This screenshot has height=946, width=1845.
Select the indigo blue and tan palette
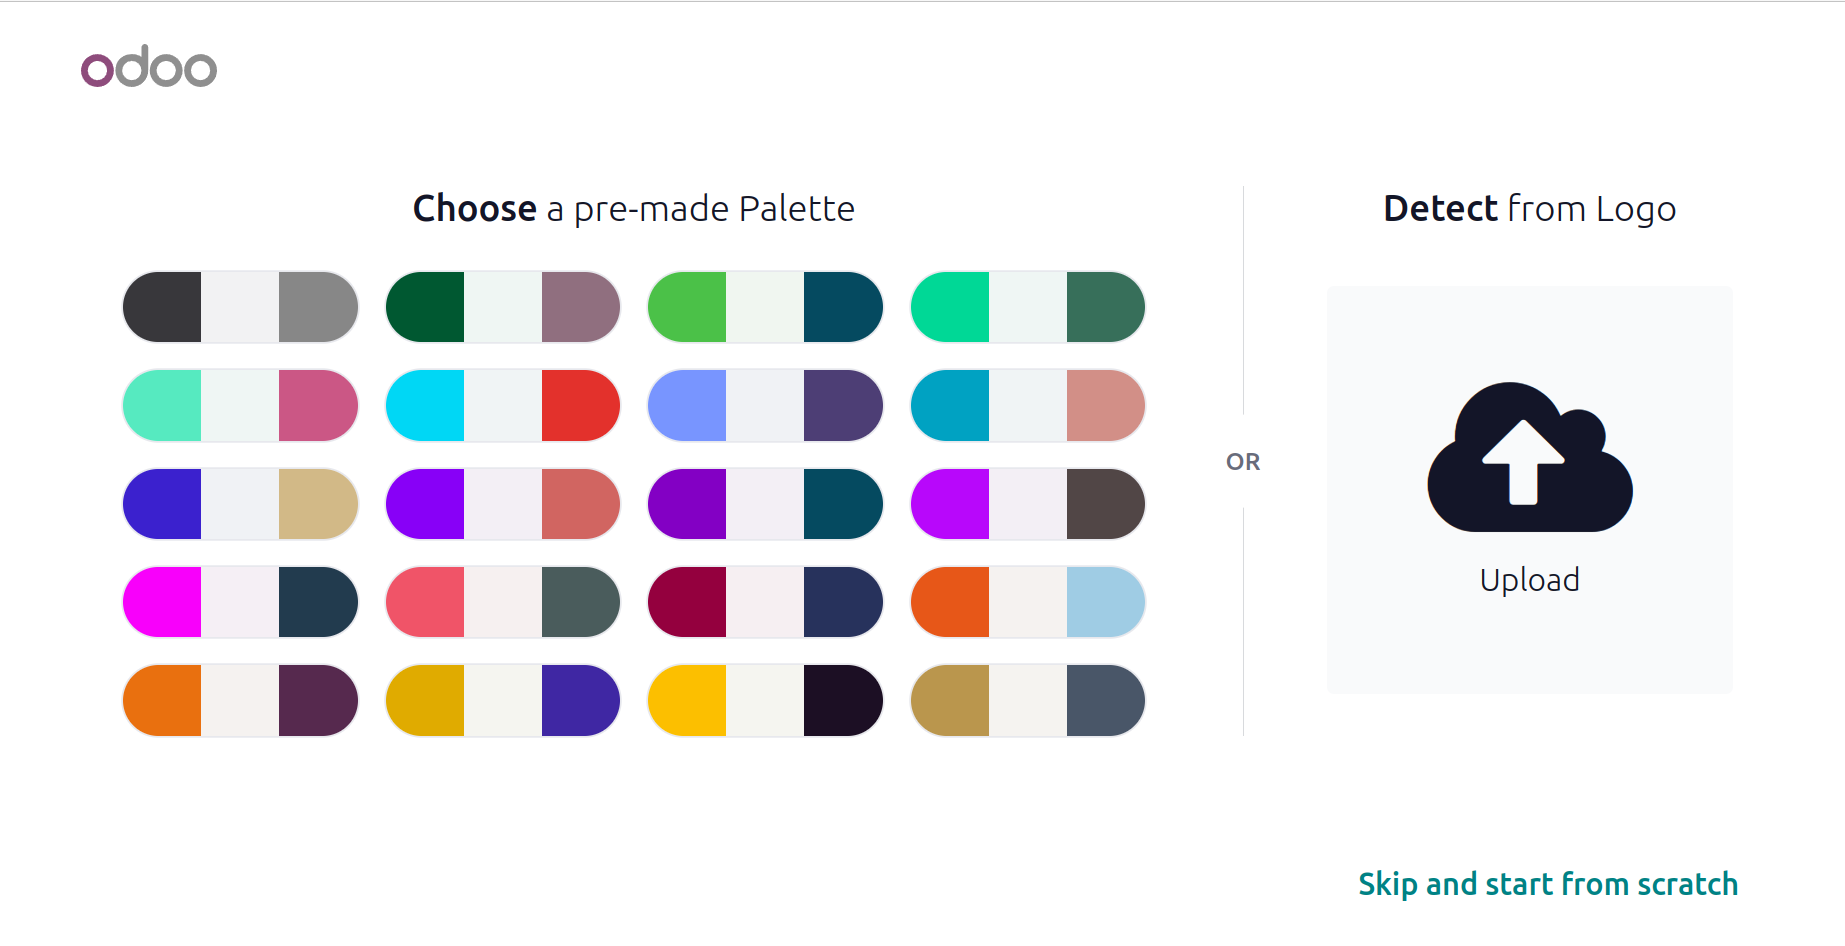pyautogui.click(x=240, y=504)
